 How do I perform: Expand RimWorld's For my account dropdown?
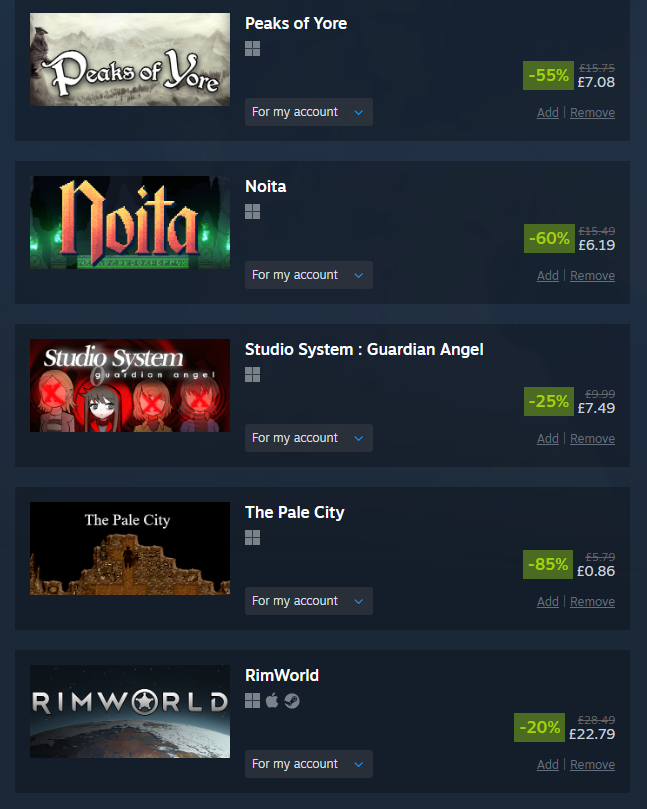click(309, 764)
